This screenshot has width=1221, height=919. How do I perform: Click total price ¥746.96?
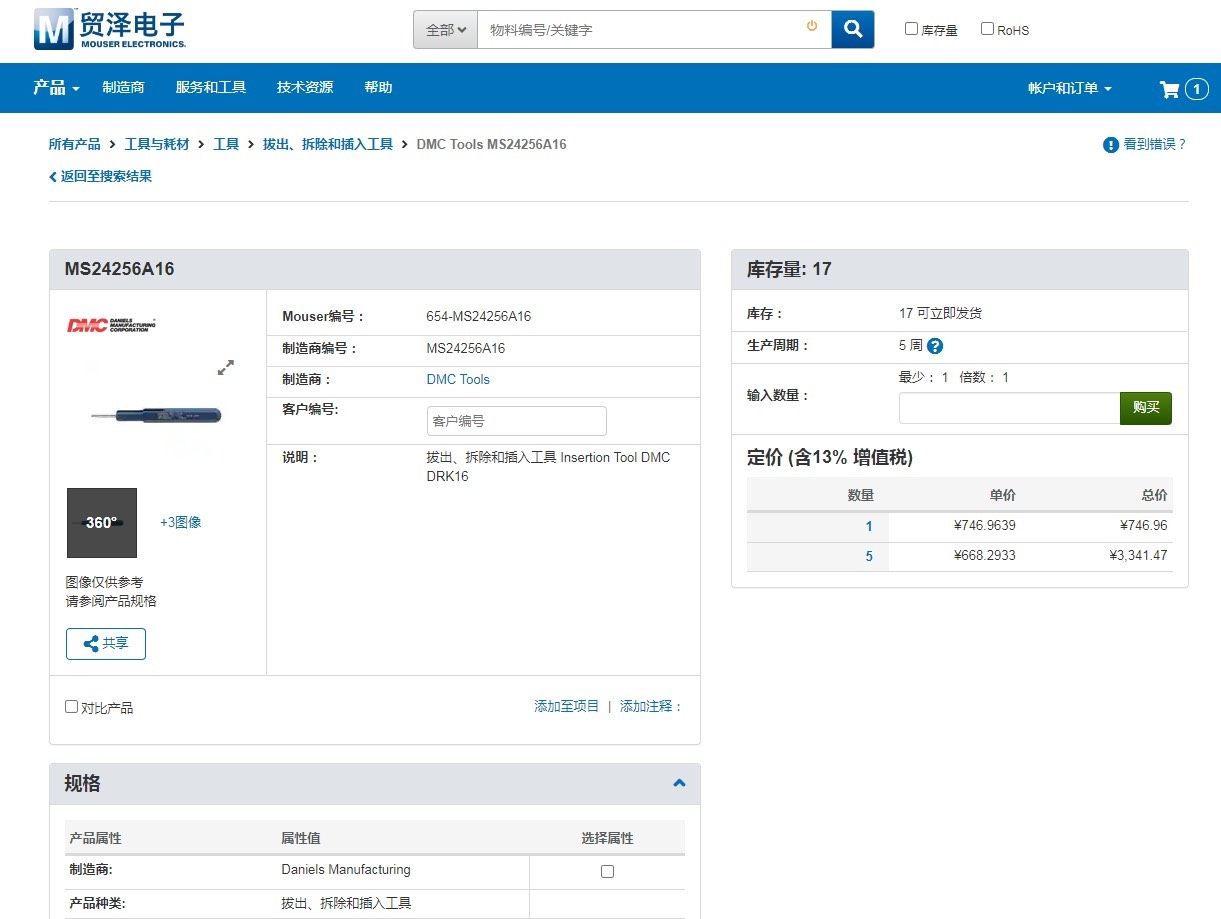tap(1144, 526)
